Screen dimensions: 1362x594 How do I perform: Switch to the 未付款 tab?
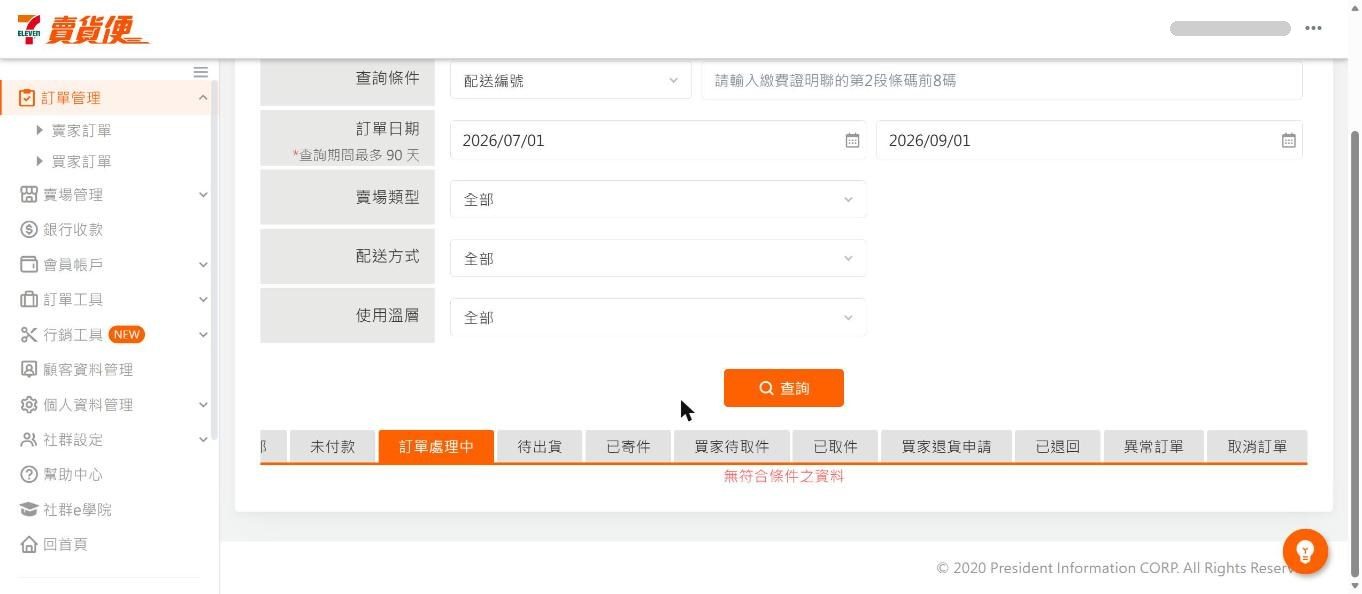click(332, 446)
